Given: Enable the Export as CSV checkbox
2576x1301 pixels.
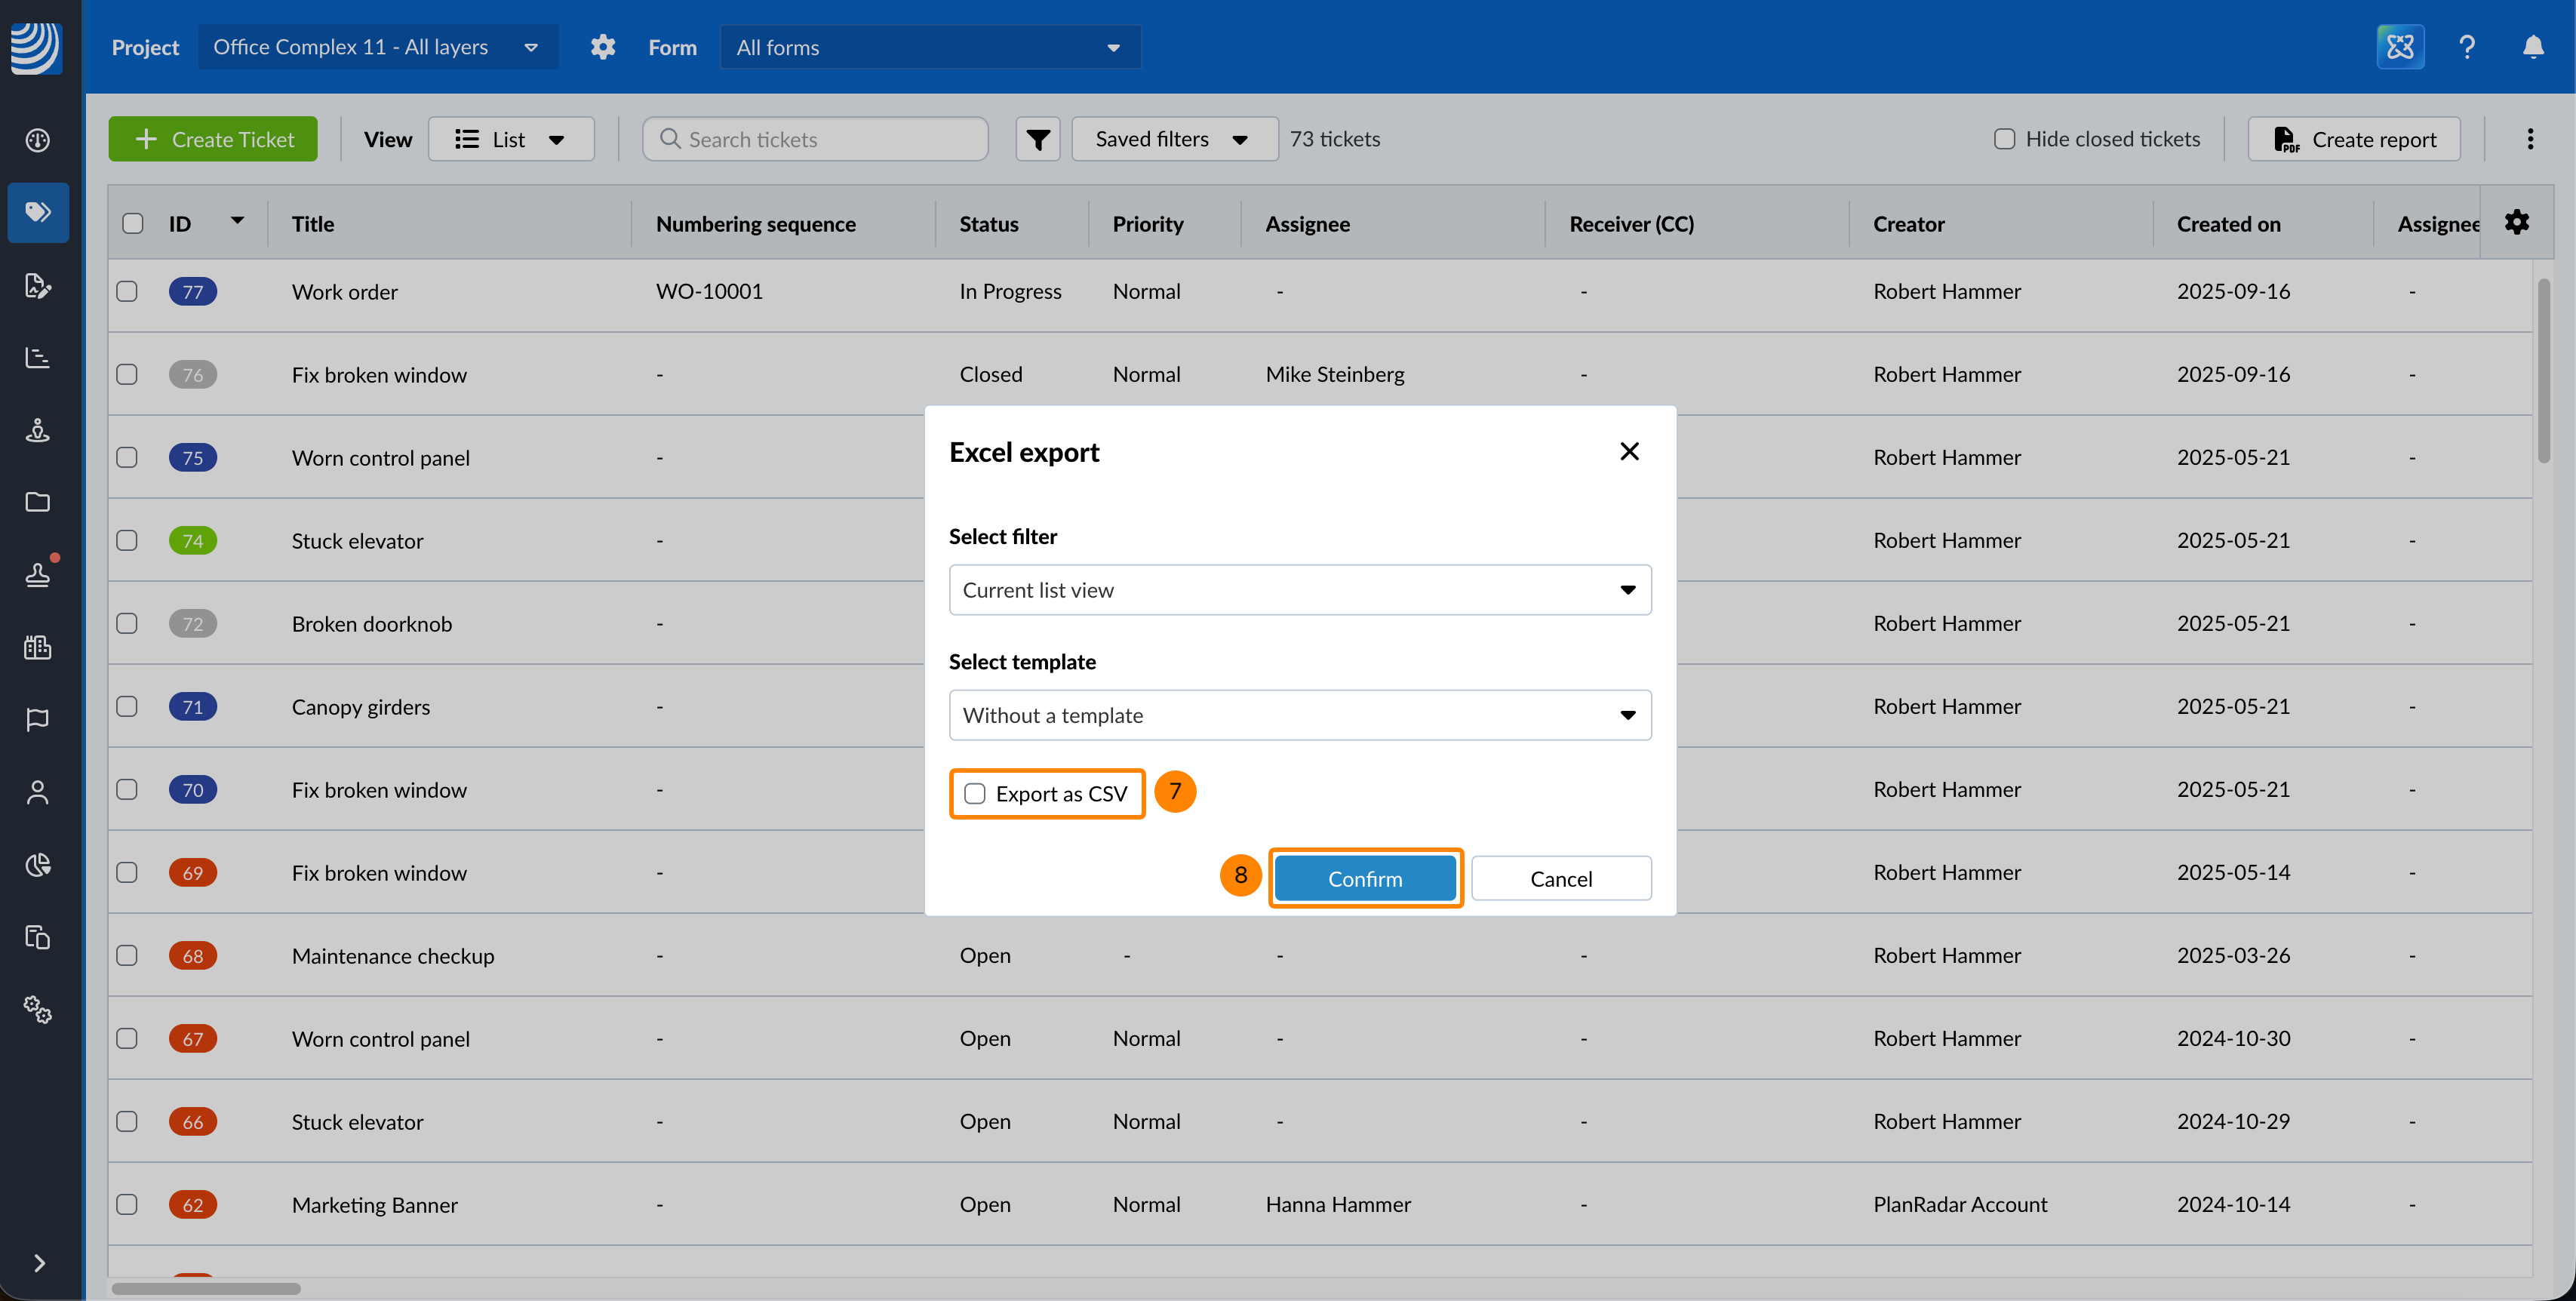Looking at the screenshot, I should coord(975,794).
